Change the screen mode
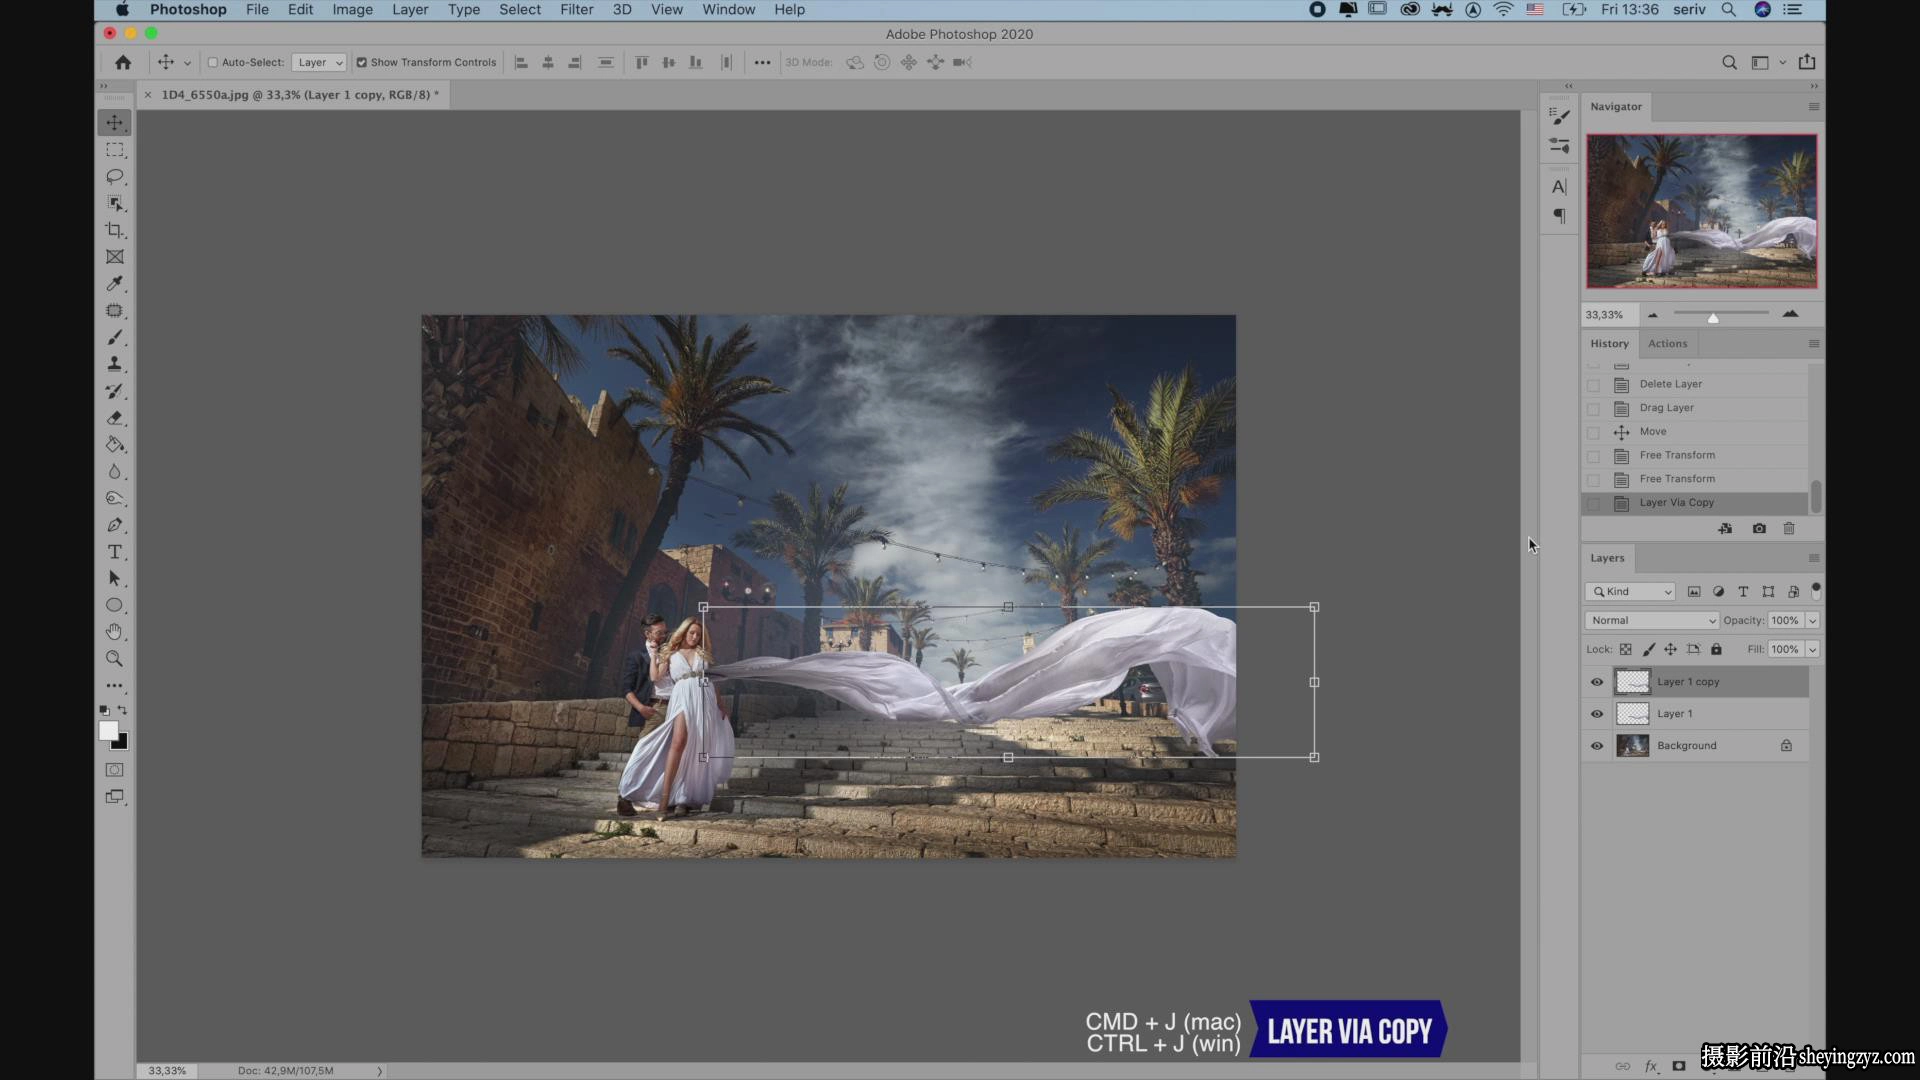 click(x=115, y=797)
